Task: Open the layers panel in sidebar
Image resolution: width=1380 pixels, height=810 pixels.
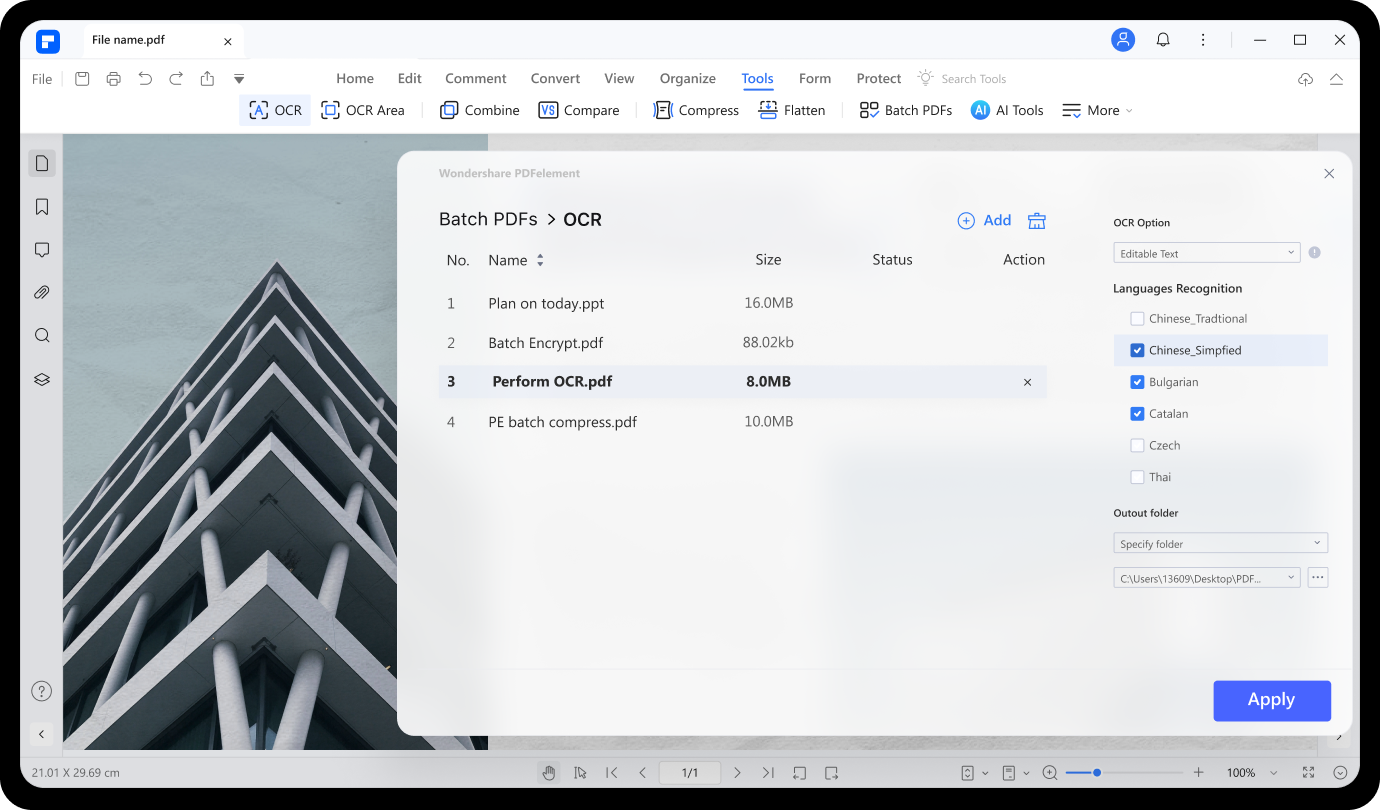Action: point(42,380)
